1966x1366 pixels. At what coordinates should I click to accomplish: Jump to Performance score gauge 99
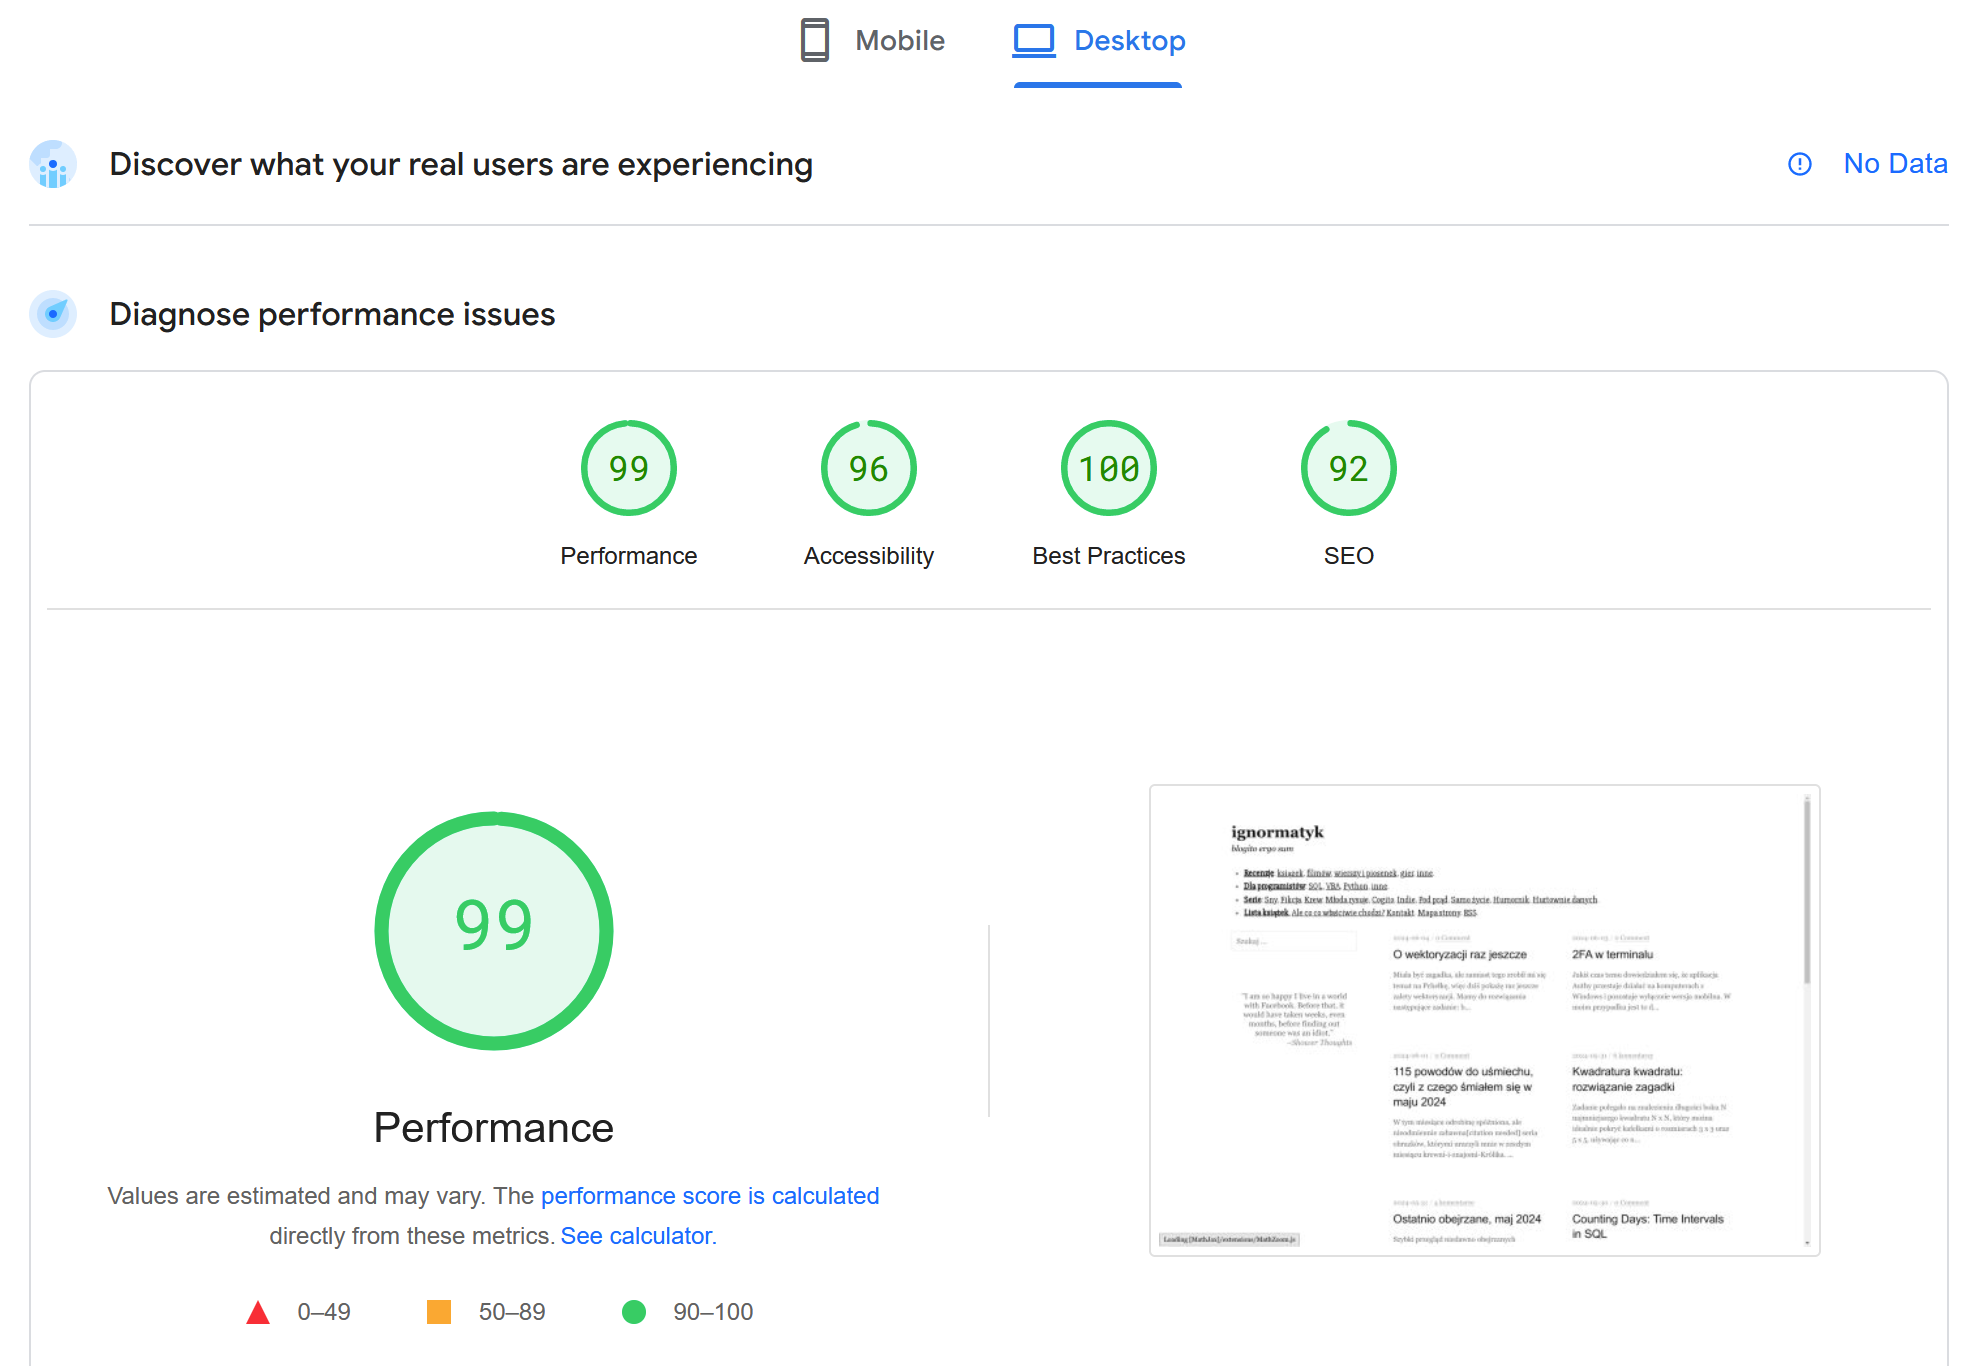point(628,468)
